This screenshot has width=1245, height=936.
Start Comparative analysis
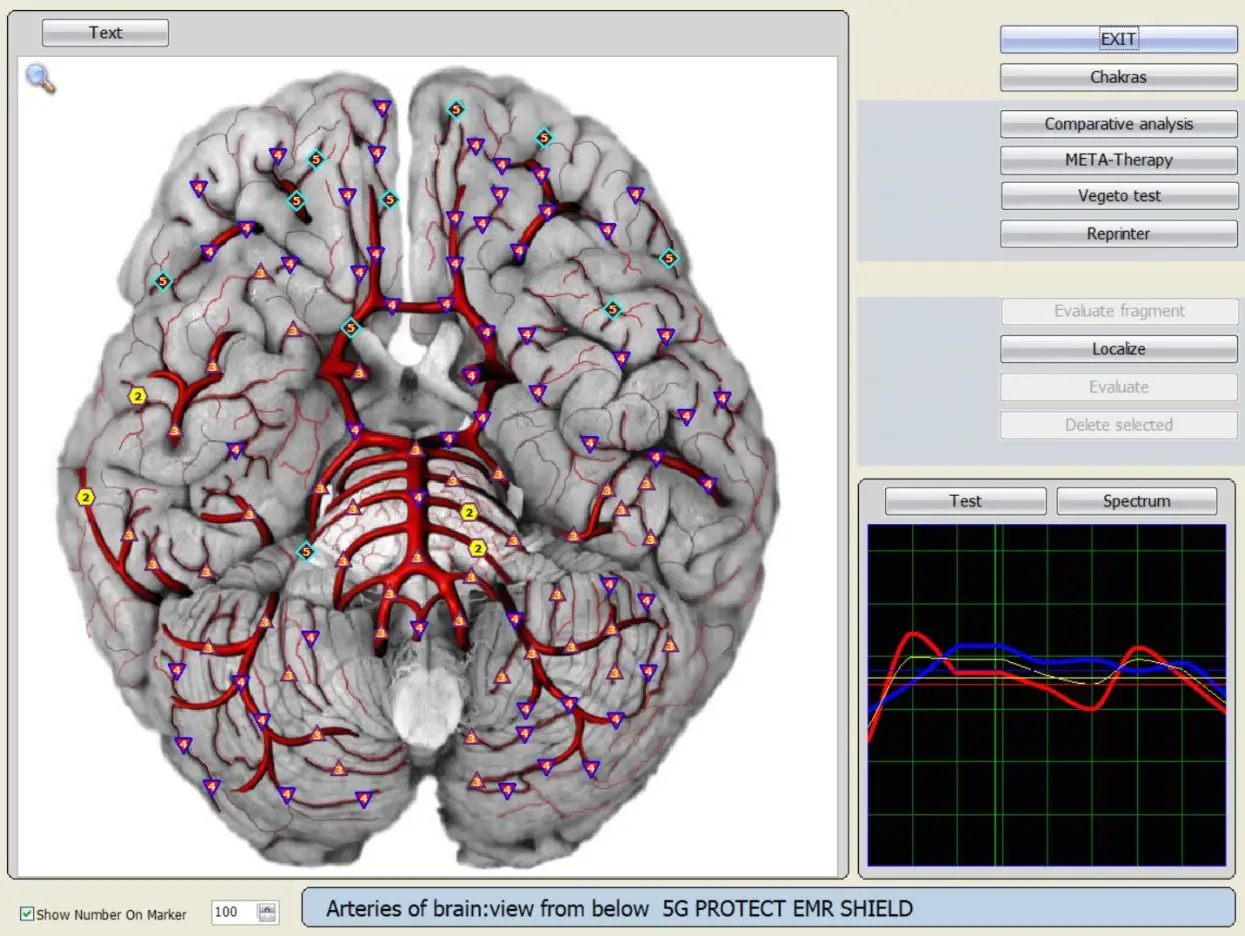tap(1118, 124)
